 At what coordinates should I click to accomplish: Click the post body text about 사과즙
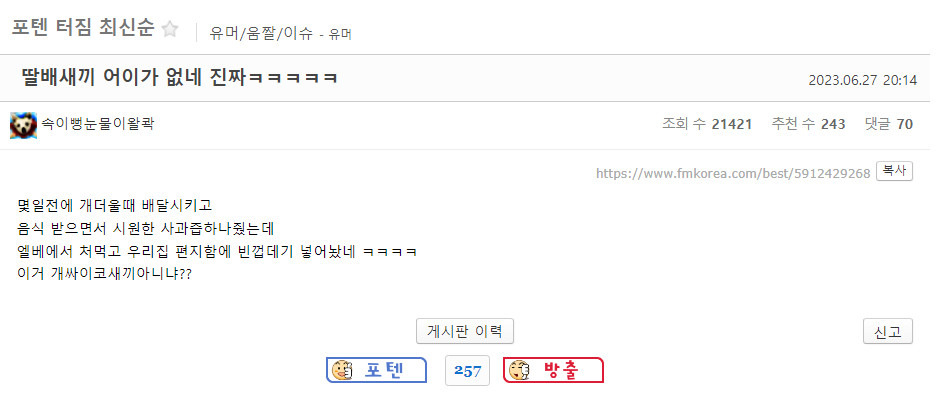coord(146,229)
